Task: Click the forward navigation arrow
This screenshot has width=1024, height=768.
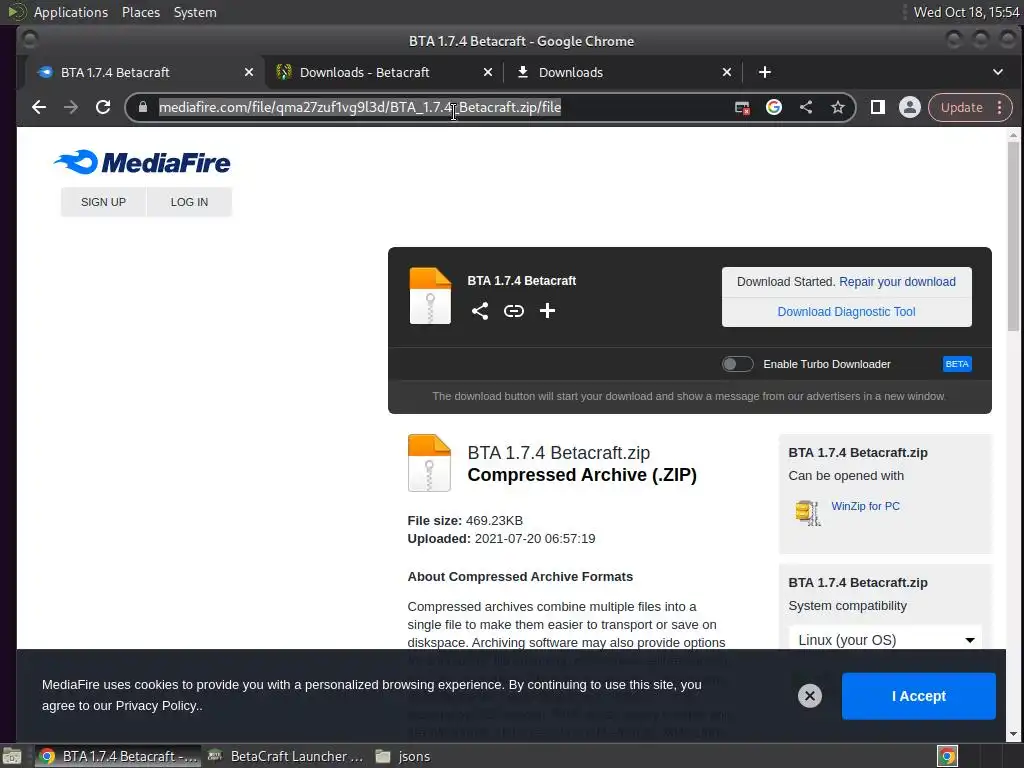Action: [71, 107]
